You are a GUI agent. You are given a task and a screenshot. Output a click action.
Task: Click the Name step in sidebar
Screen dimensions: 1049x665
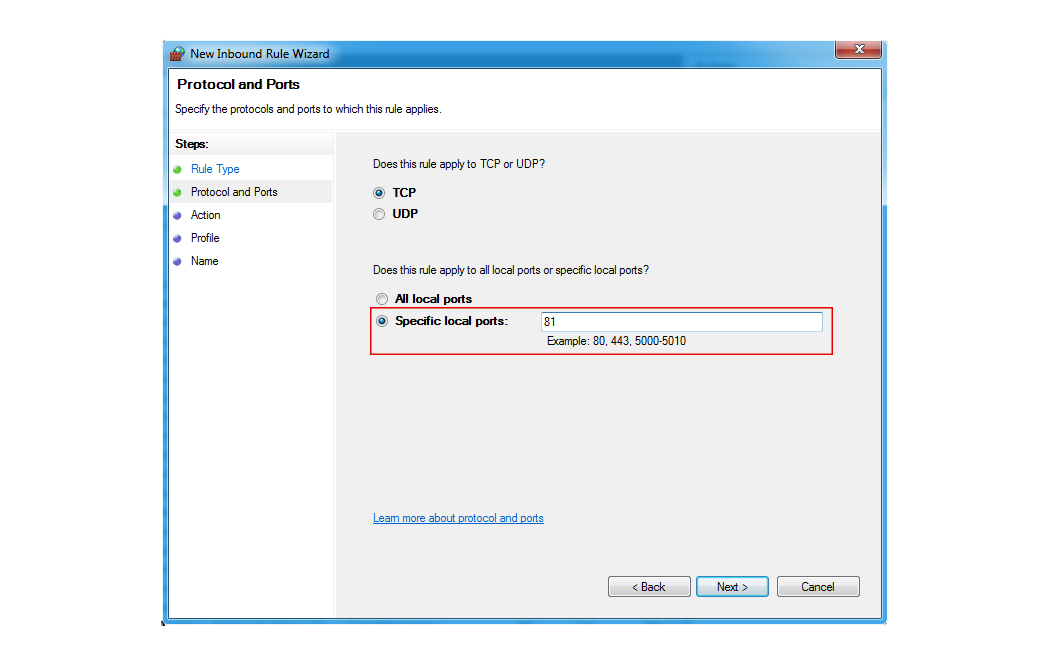click(x=204, y=261)
